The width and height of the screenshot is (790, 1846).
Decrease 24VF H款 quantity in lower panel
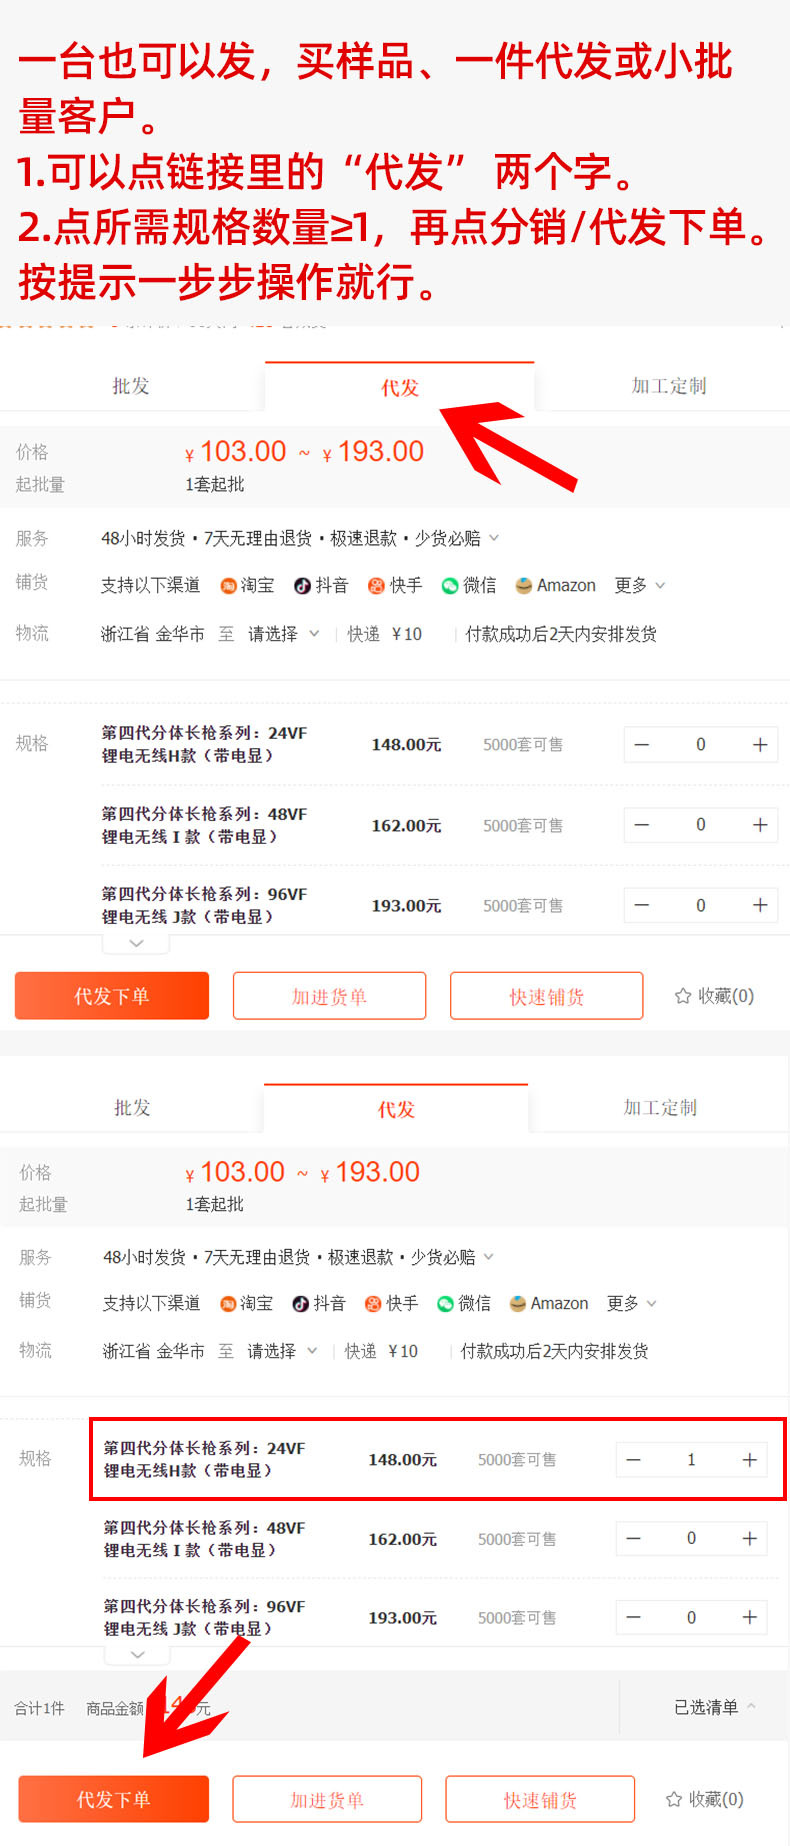click(x=633, y=1460)
